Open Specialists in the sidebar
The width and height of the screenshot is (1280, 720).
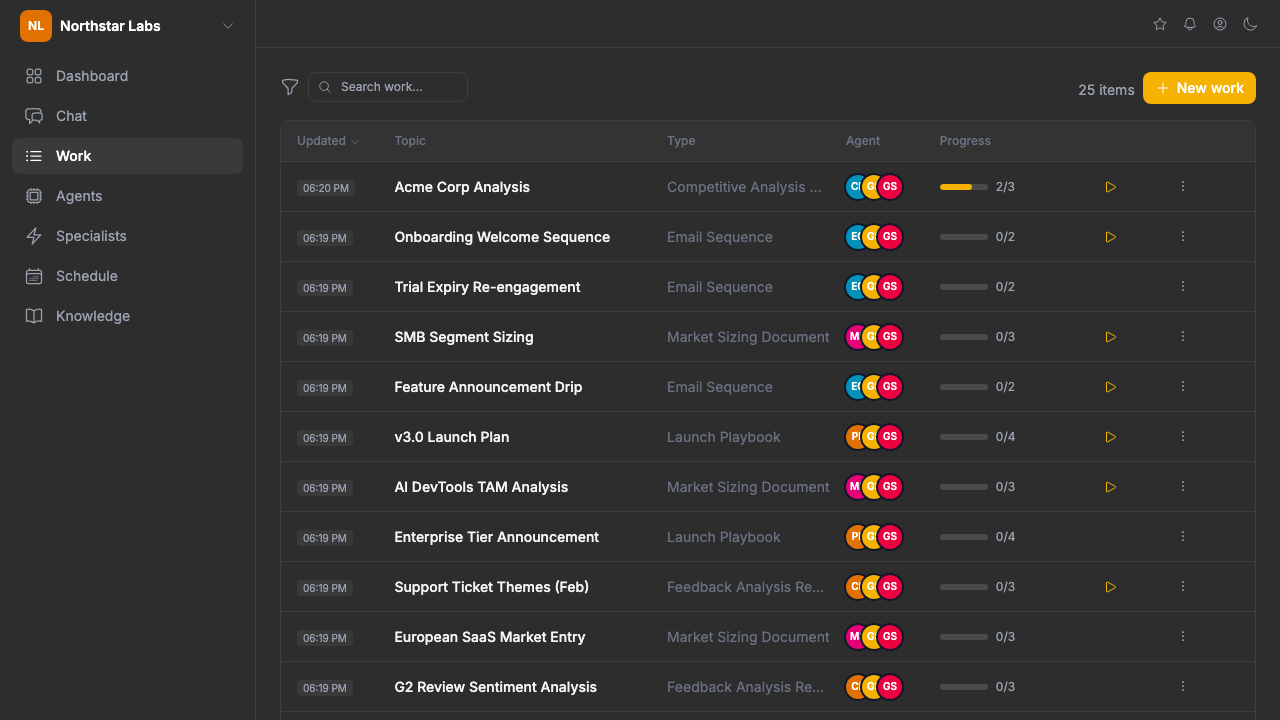127,236
